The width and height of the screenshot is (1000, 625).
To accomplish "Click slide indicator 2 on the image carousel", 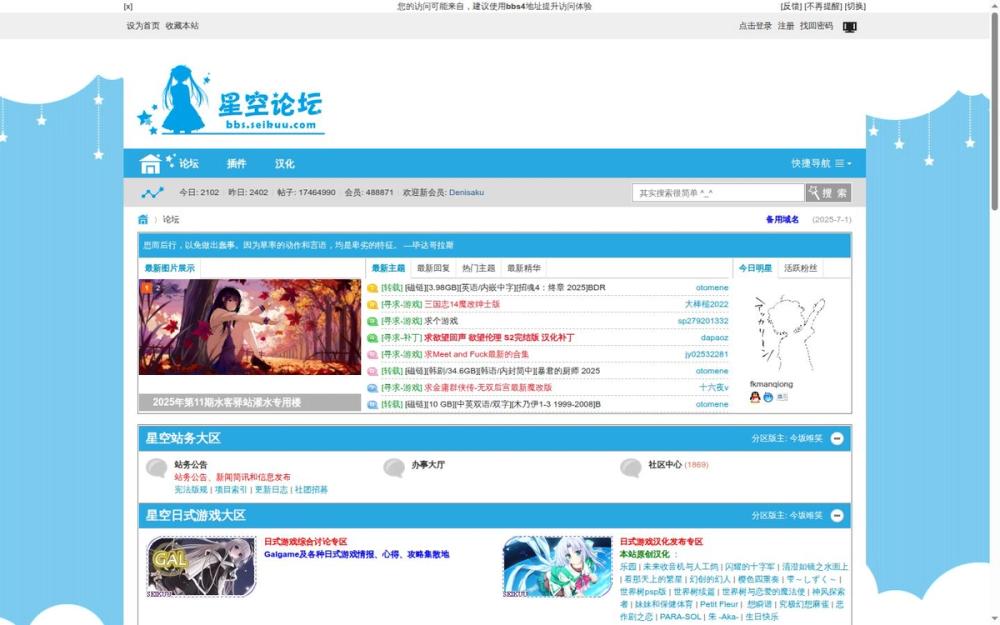I will coord(158,288).
